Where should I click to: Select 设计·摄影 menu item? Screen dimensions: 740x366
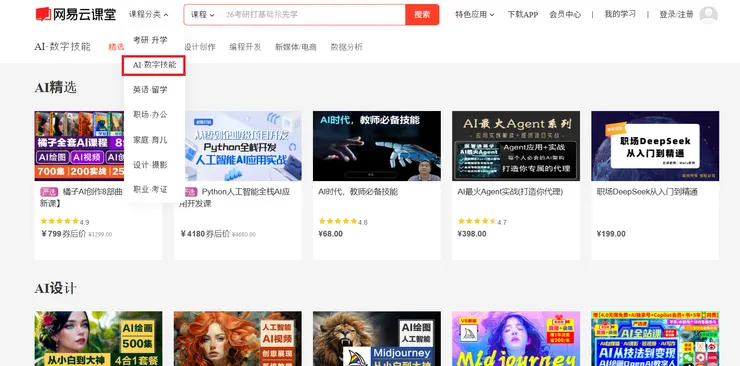click(x=150, y=165)
